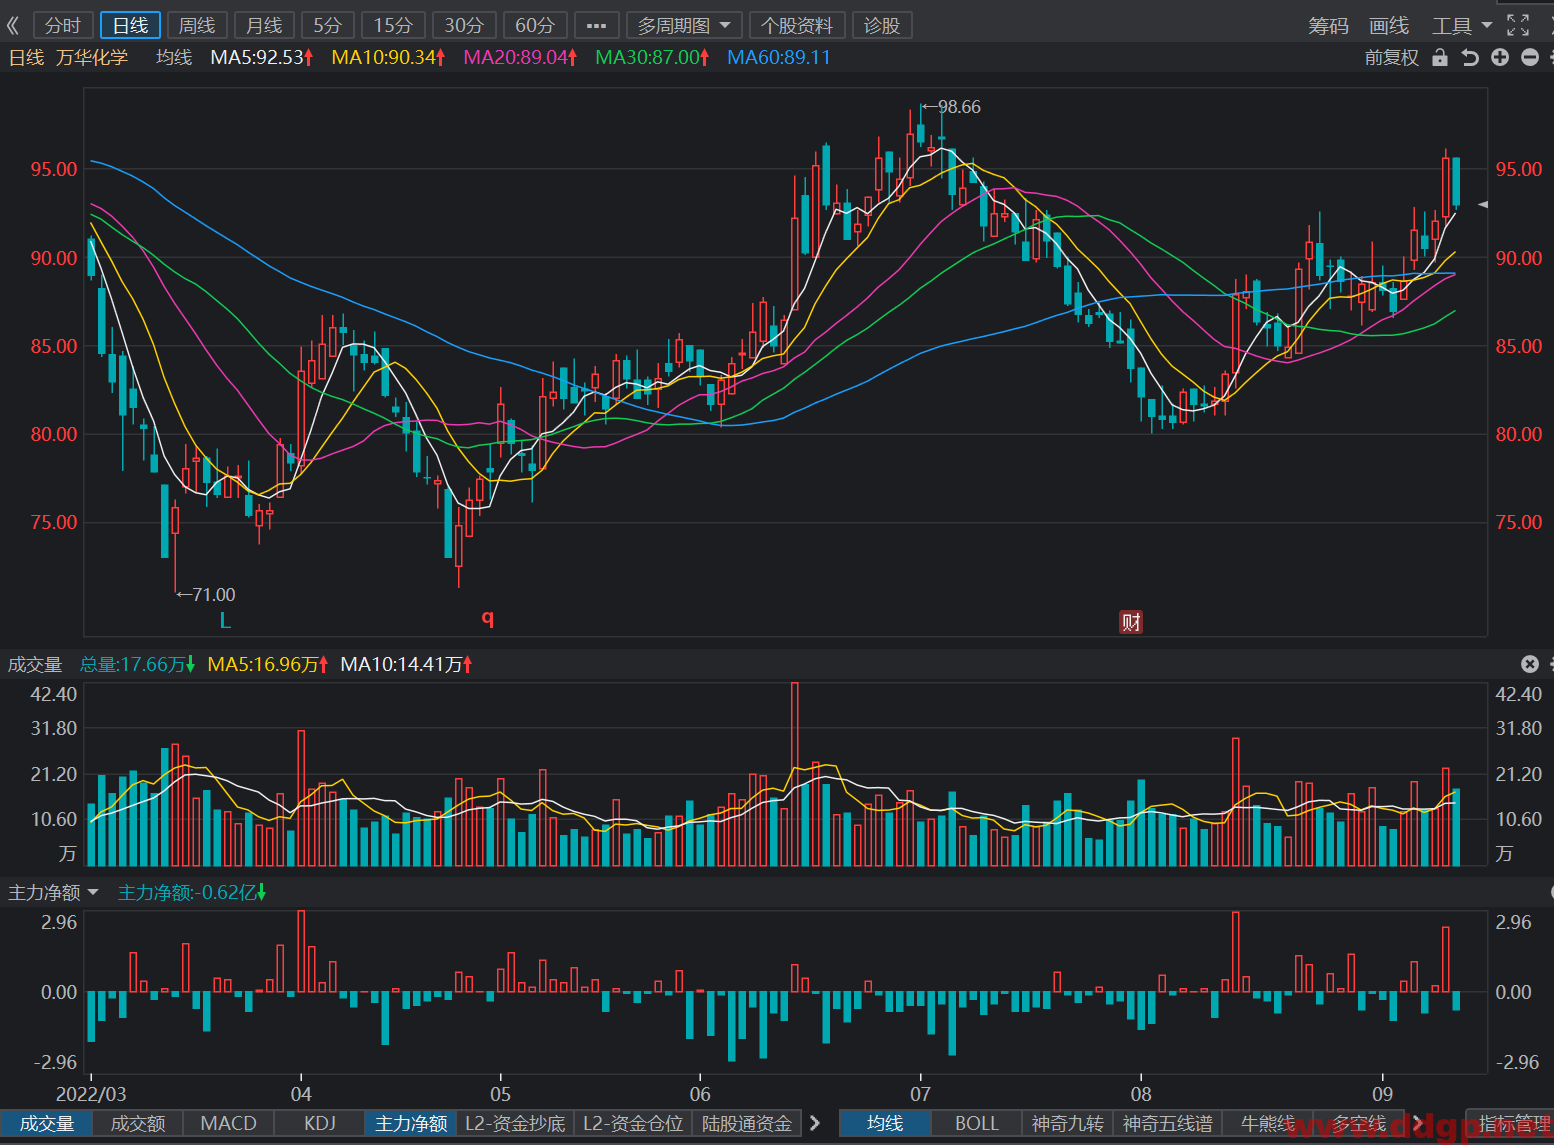
Task: Toggle the 前复权 price adjustment mode
Action: [x=1392, y=57]
